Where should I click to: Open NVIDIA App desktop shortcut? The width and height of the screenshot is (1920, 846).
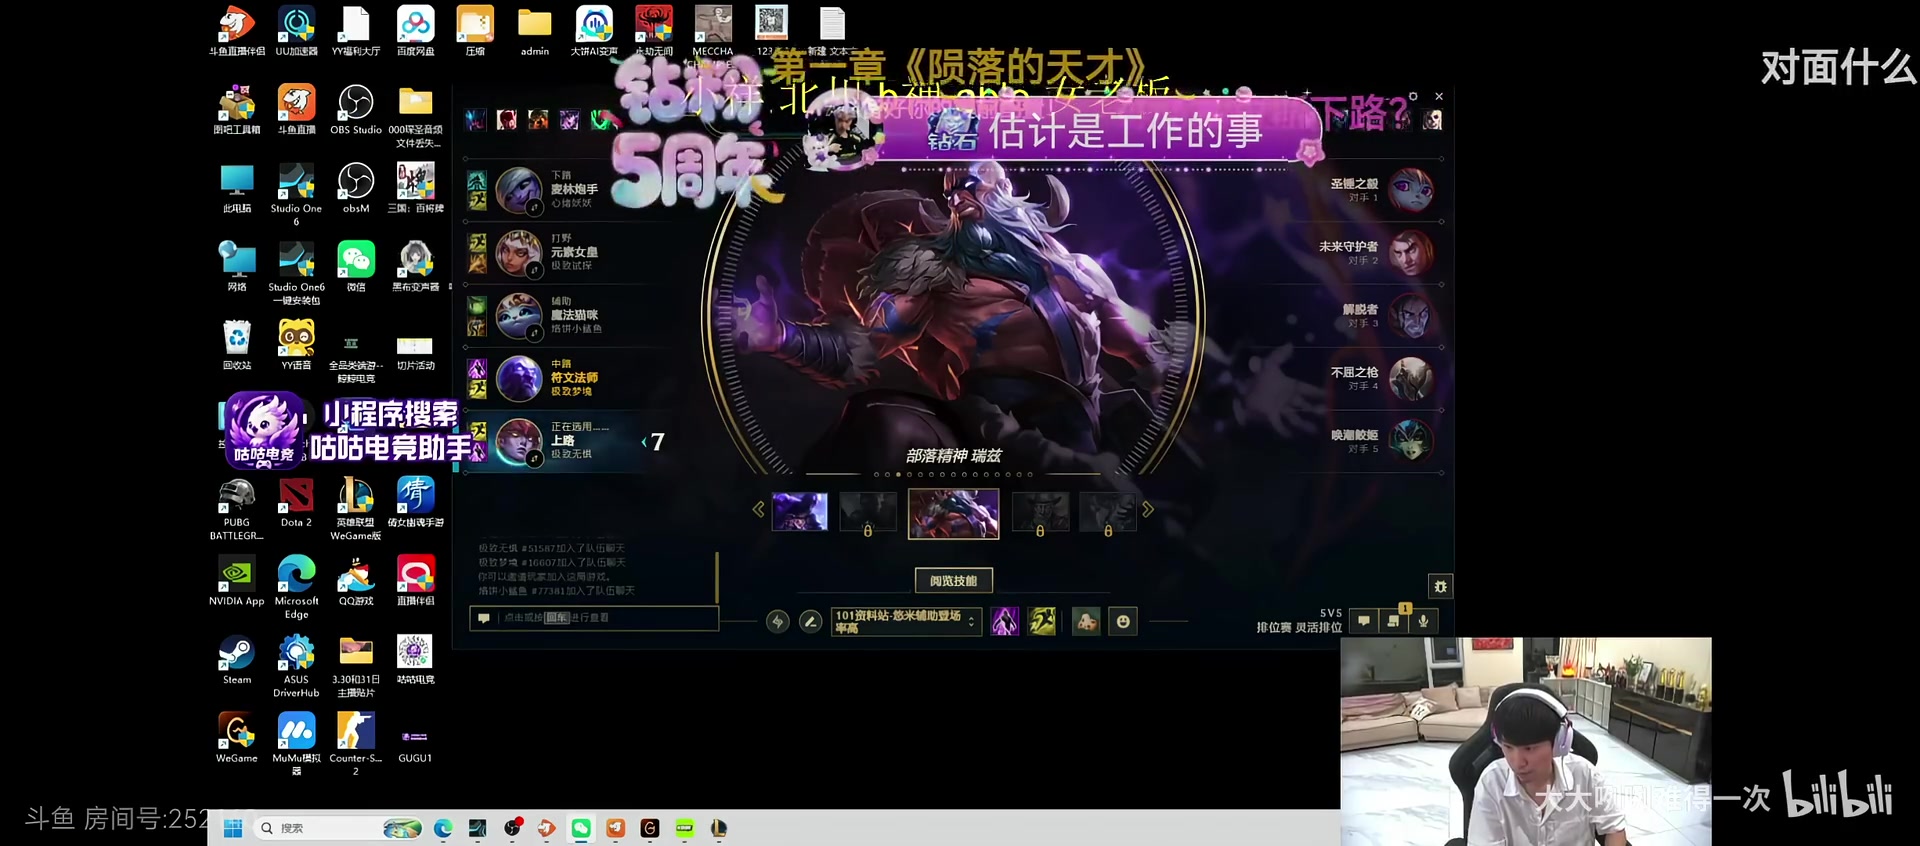pos(237,581)
